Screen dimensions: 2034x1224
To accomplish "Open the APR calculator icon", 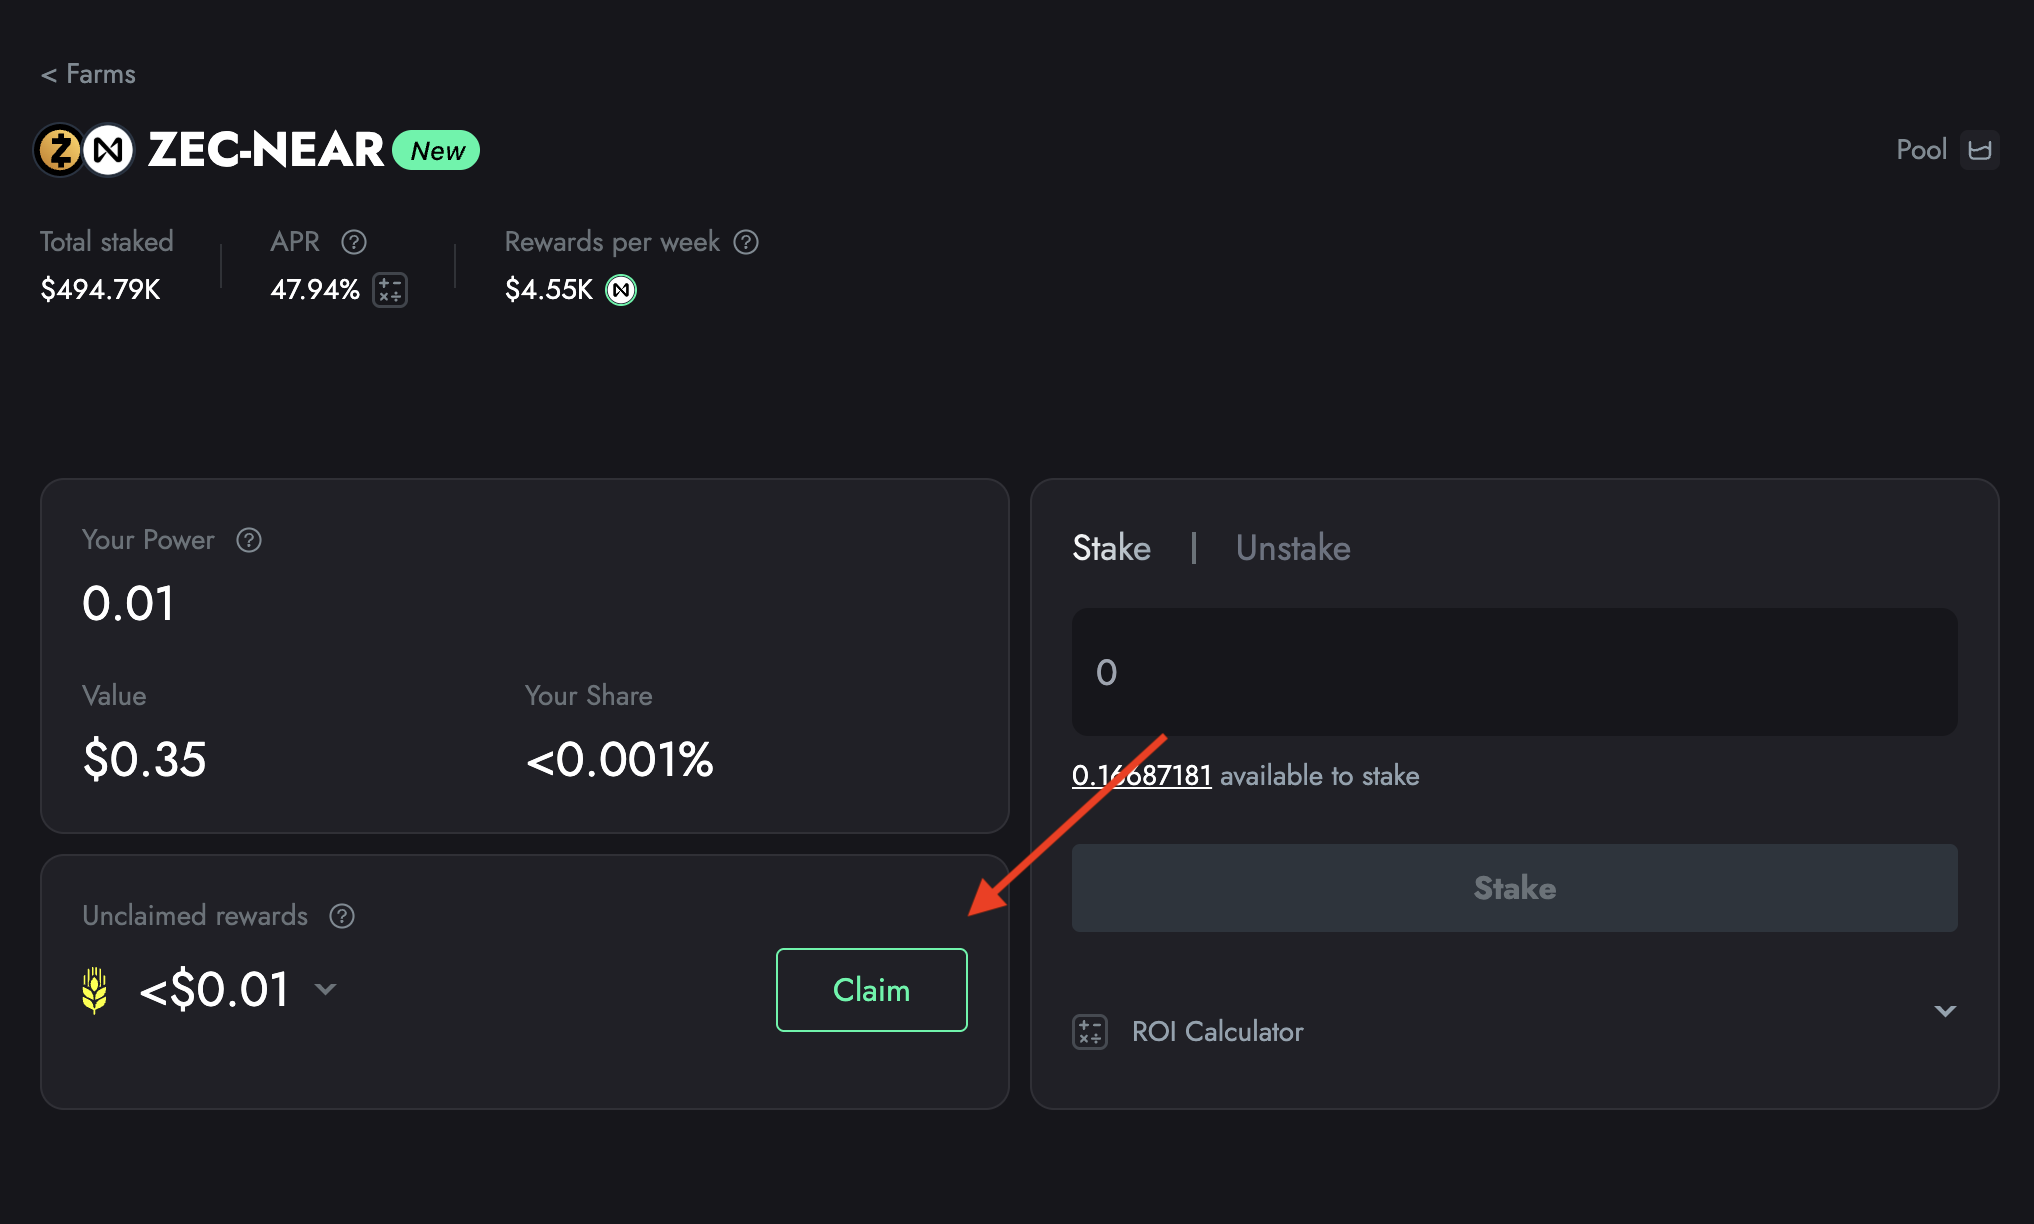I will click(x=390, y=290).
